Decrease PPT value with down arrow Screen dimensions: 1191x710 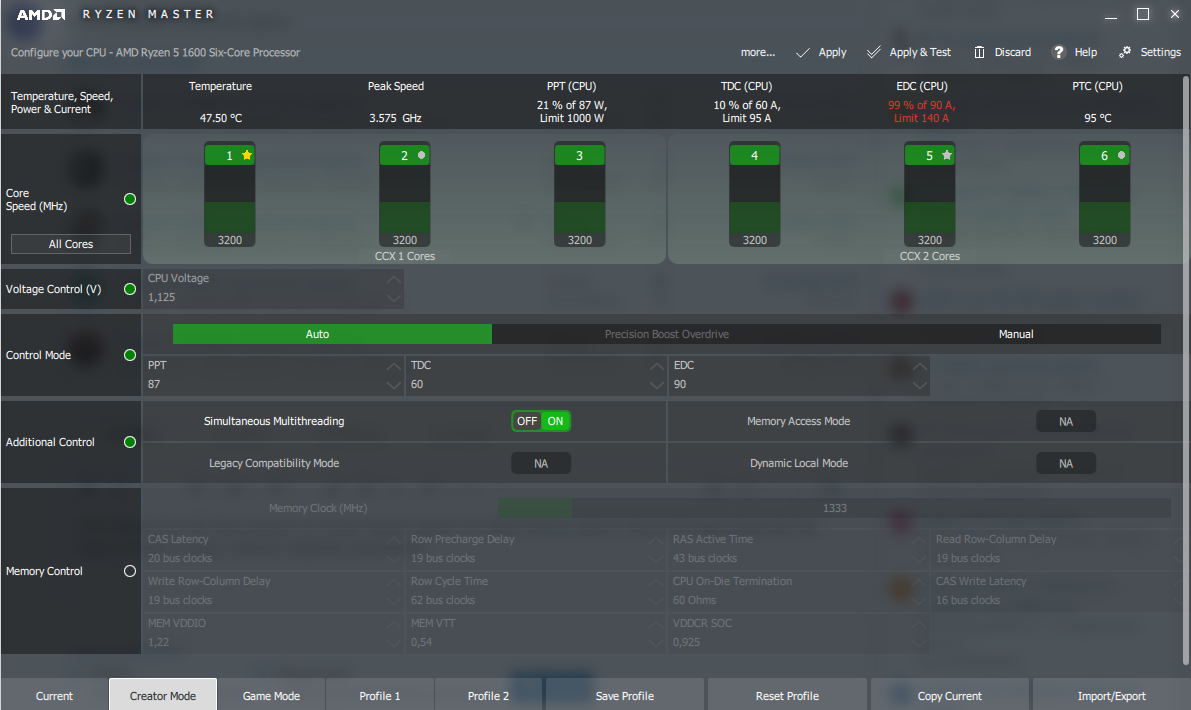tap(393, 385)
